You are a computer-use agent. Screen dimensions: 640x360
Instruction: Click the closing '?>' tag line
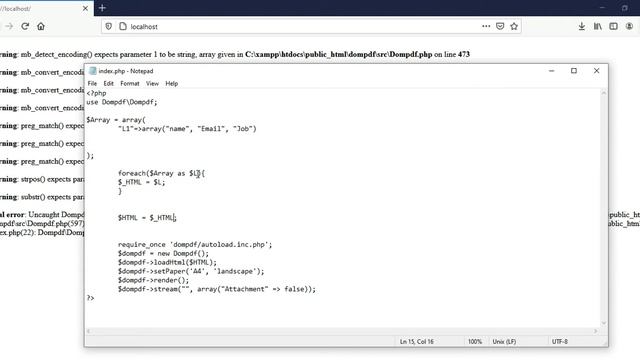90,298
